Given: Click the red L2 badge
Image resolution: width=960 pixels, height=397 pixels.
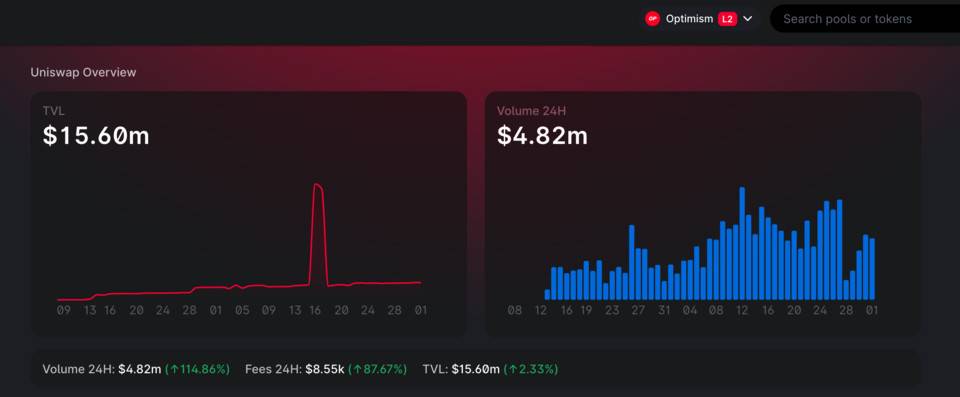Looking at the screenshot, I should tap(727, 19).
